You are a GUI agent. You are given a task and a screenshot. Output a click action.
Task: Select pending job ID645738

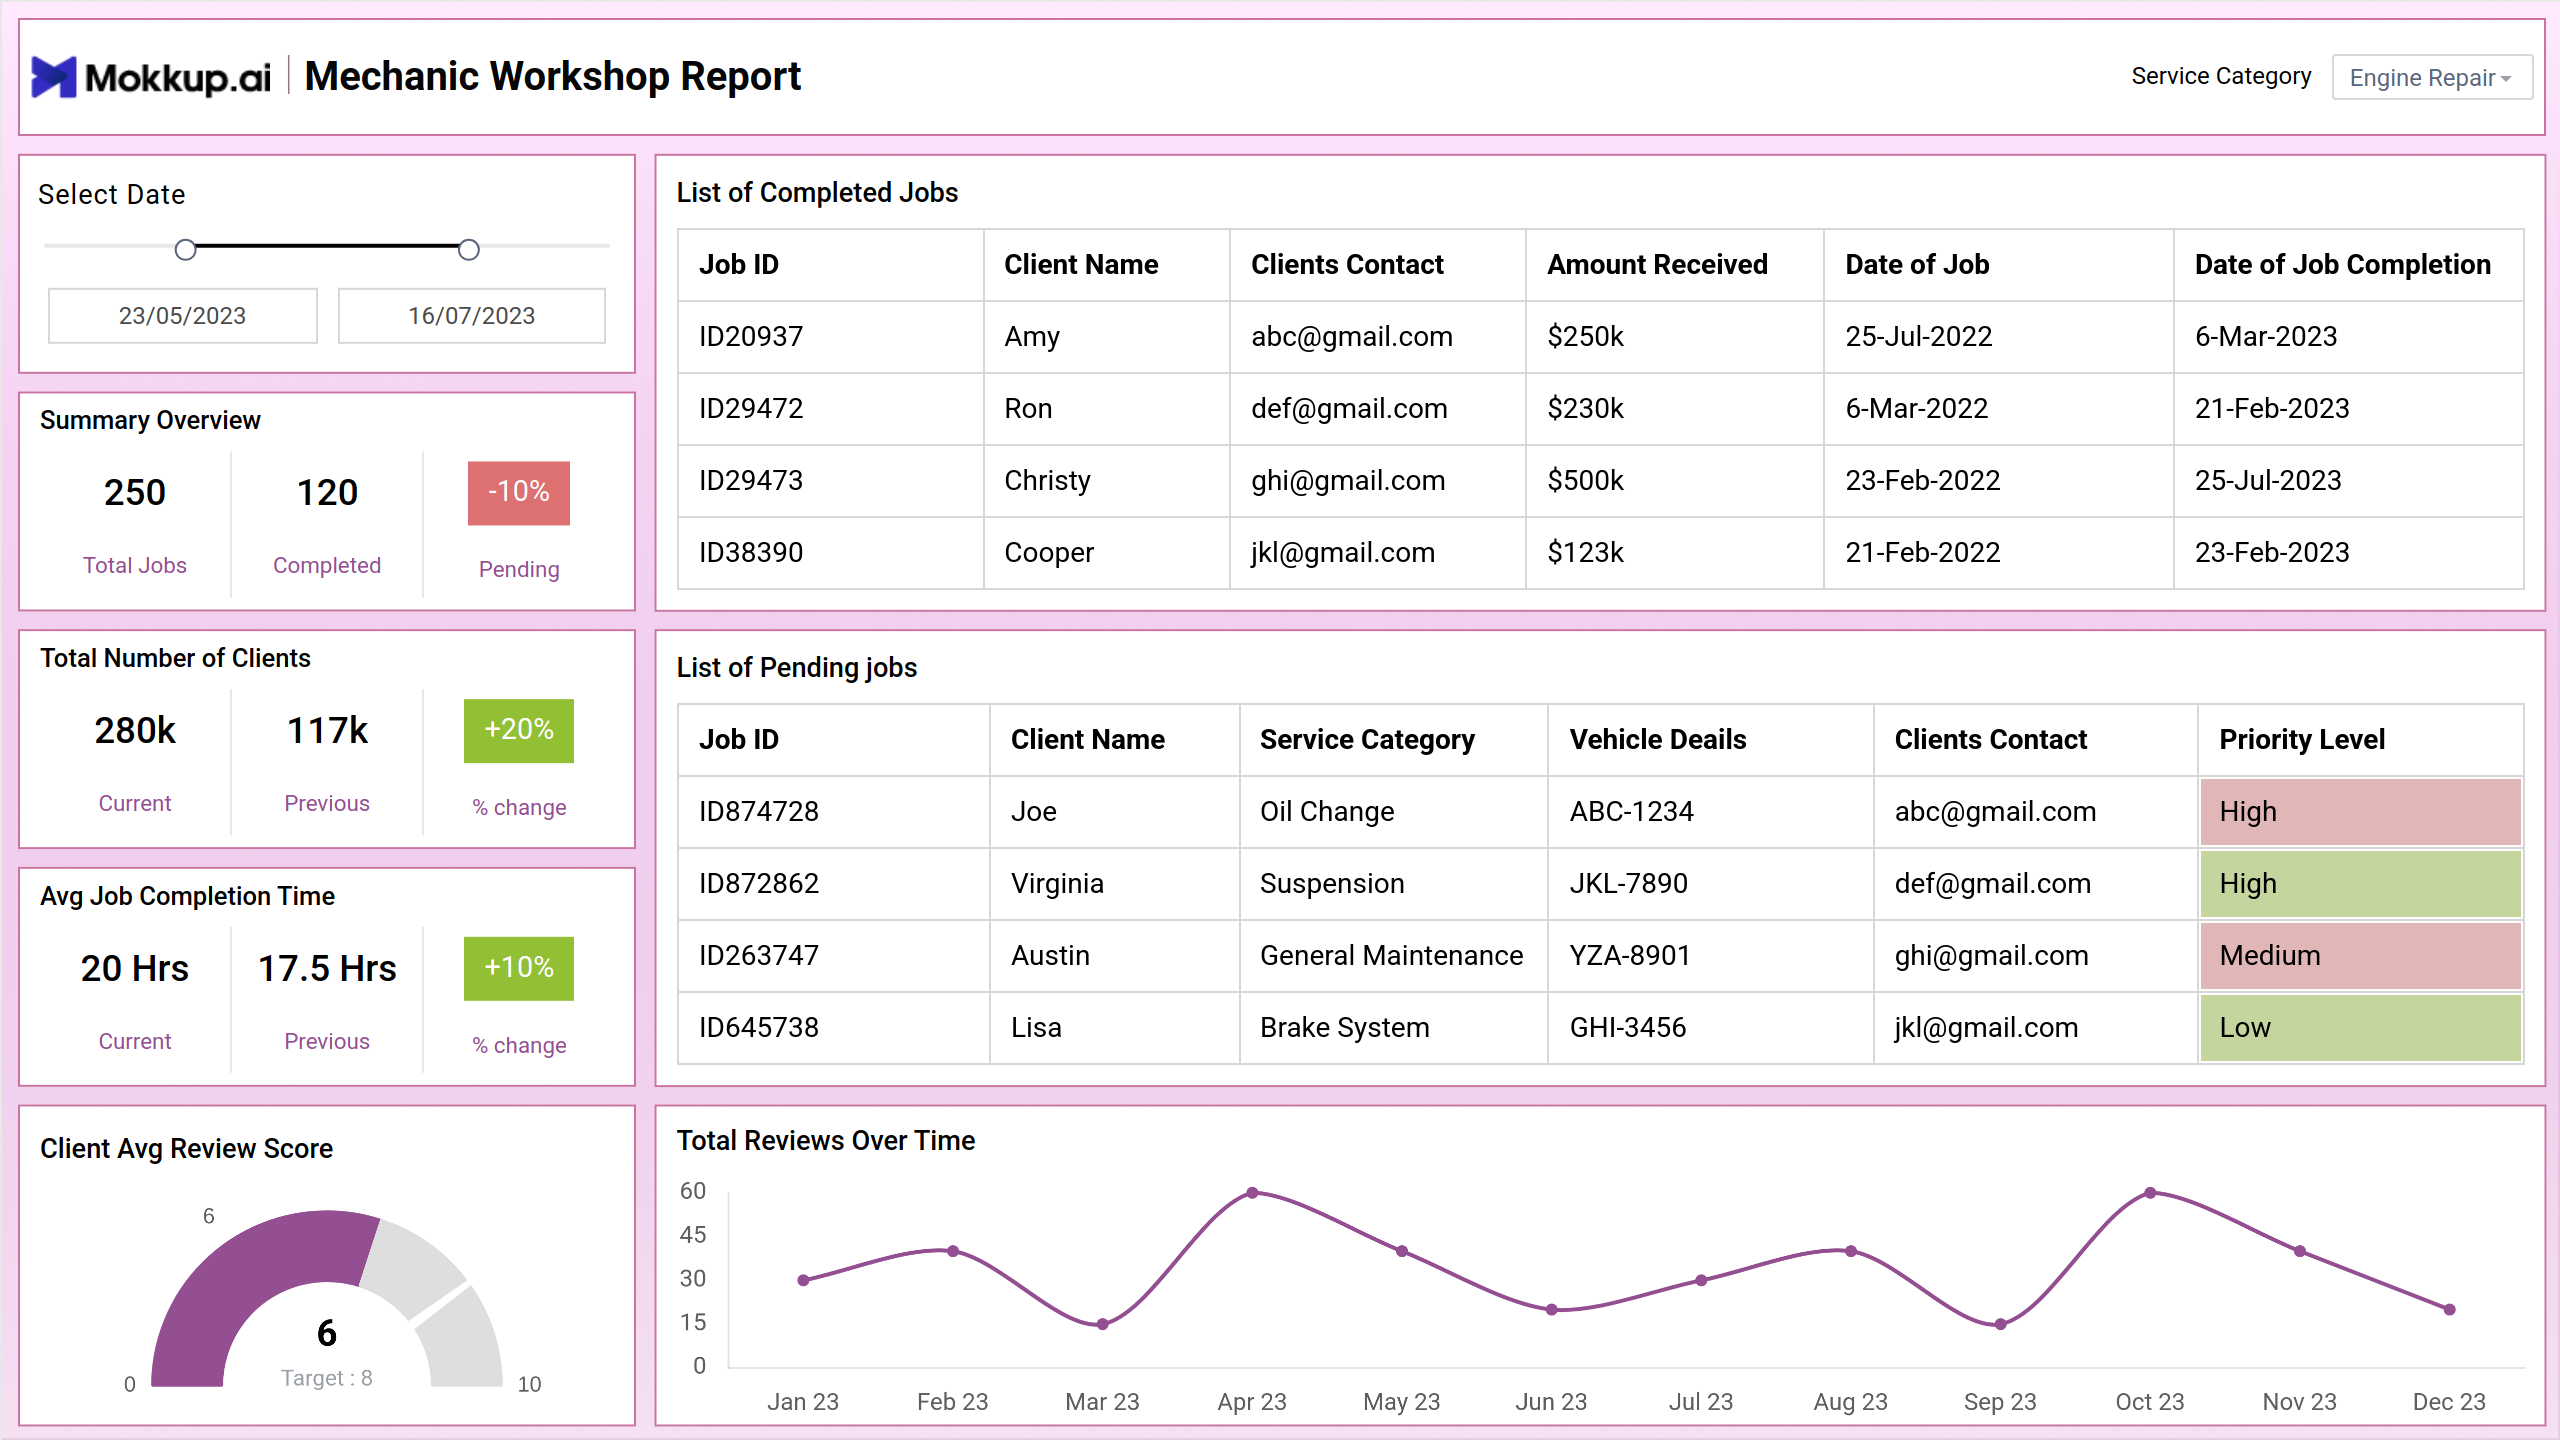point(834,1028)
